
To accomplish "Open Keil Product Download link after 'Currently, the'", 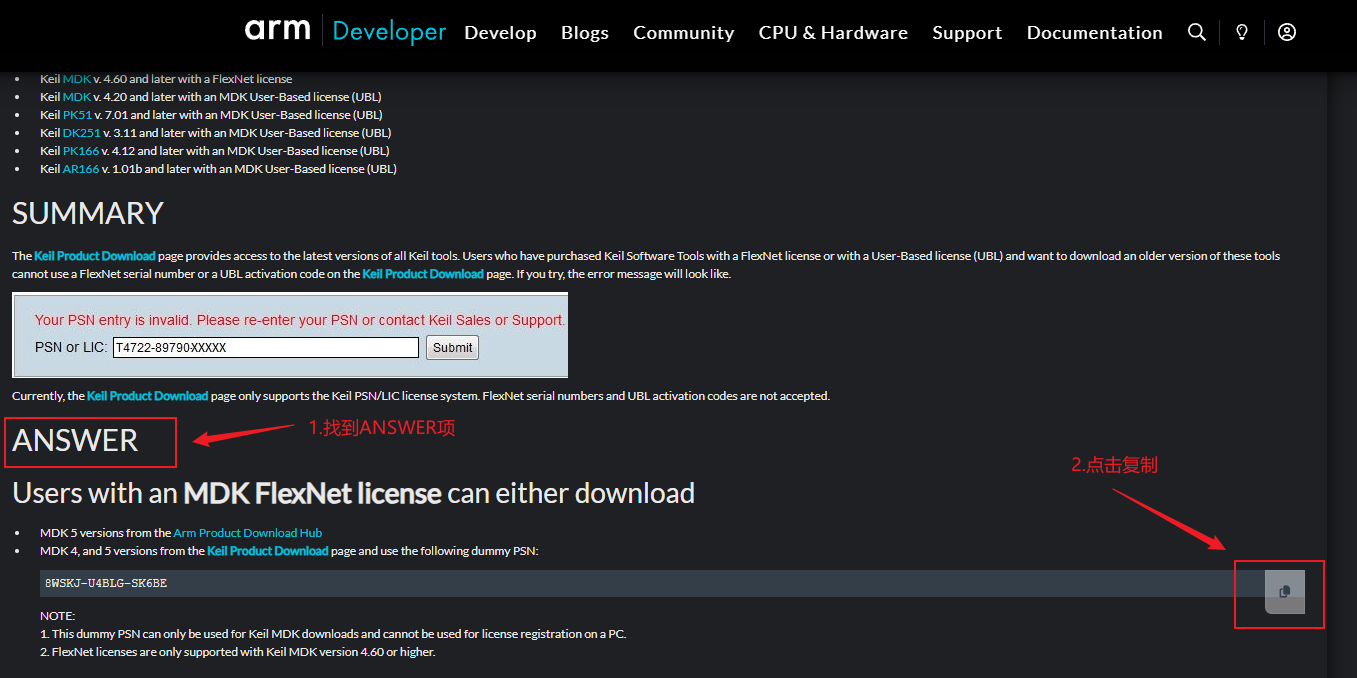I will tap(148, 396).
